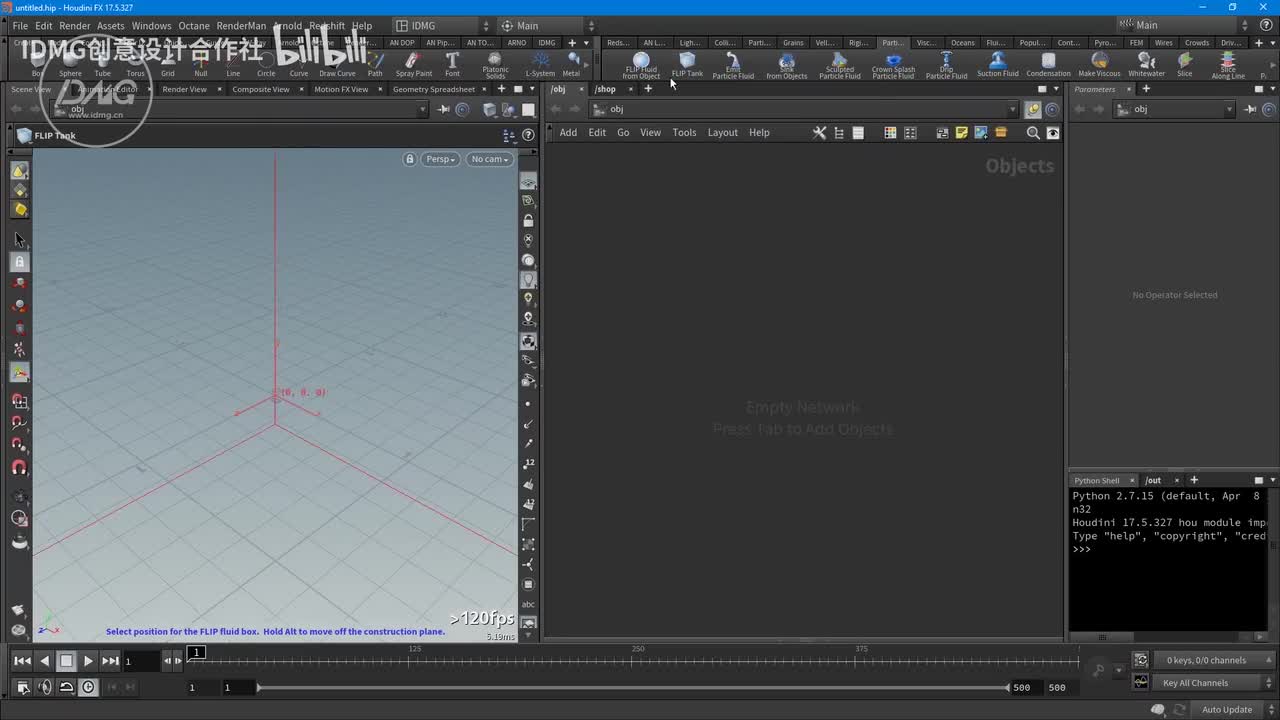Click the Condensation shelf tool

point(1048,65)
